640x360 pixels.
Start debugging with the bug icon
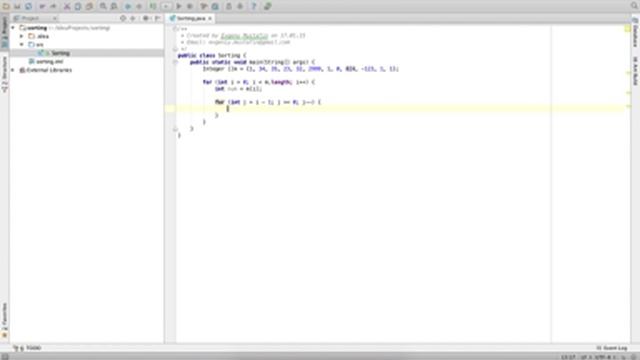tap(190, 6)
